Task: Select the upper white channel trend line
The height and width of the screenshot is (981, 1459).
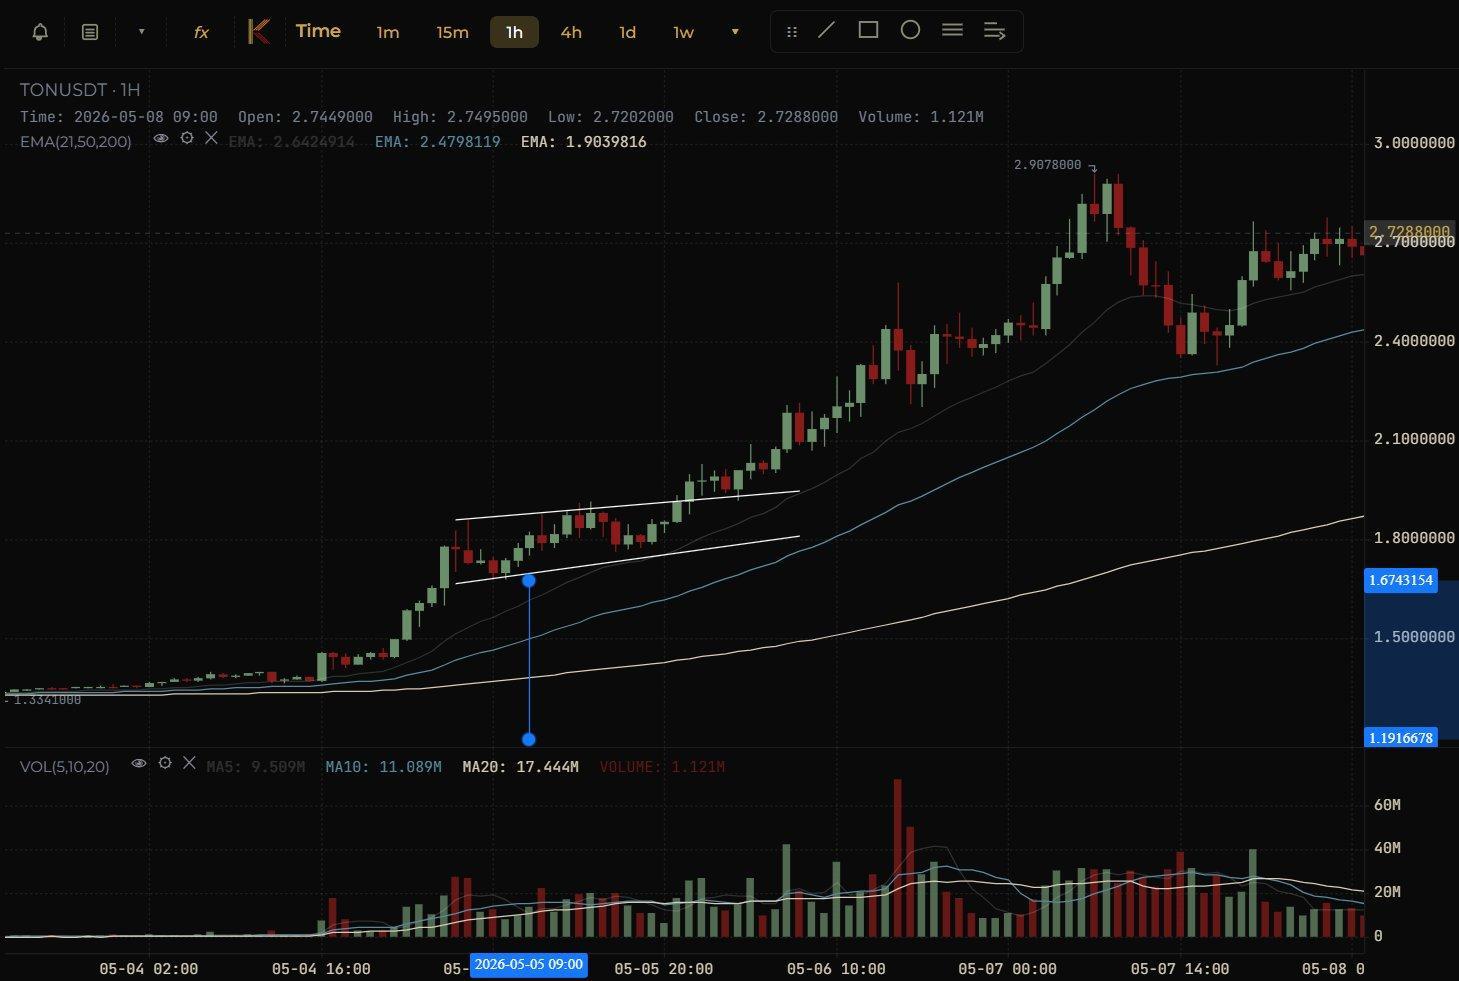Action: click(627, 505)
